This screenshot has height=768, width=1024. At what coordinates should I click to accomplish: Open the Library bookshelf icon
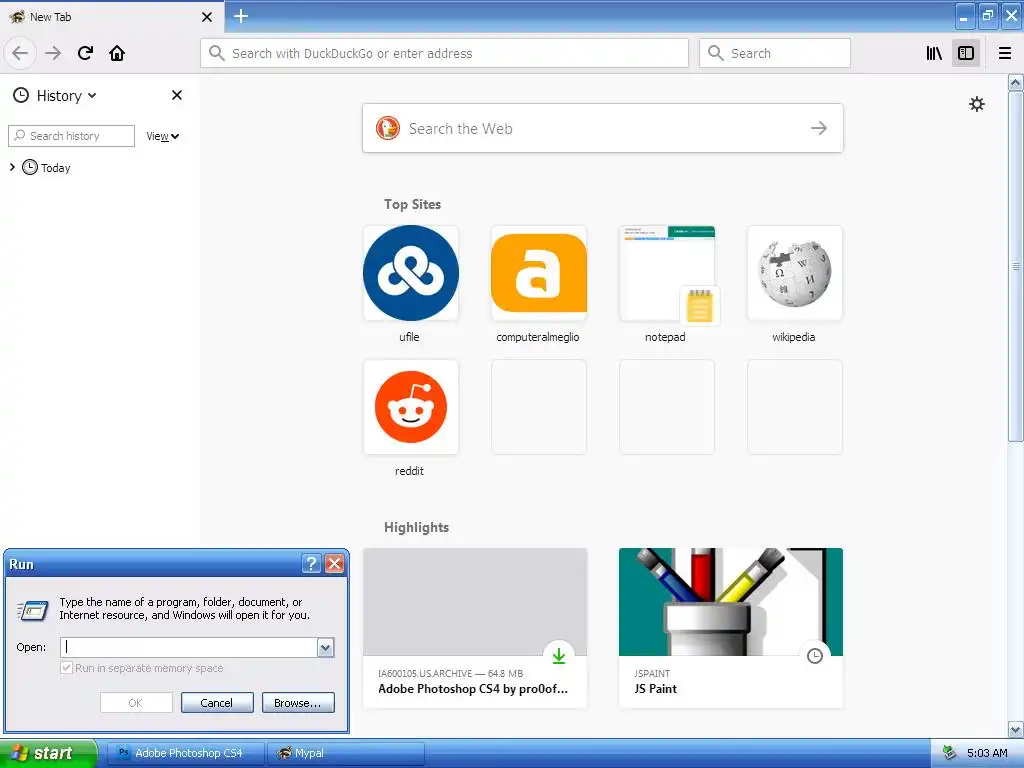coord(934,53)
